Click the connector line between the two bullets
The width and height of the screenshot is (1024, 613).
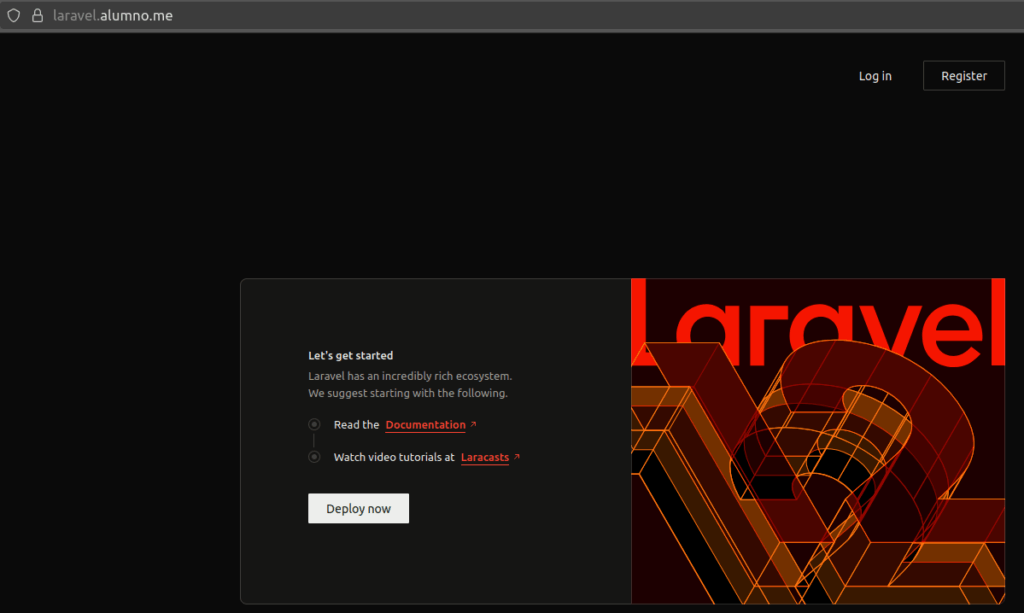(x=313, y=440)
